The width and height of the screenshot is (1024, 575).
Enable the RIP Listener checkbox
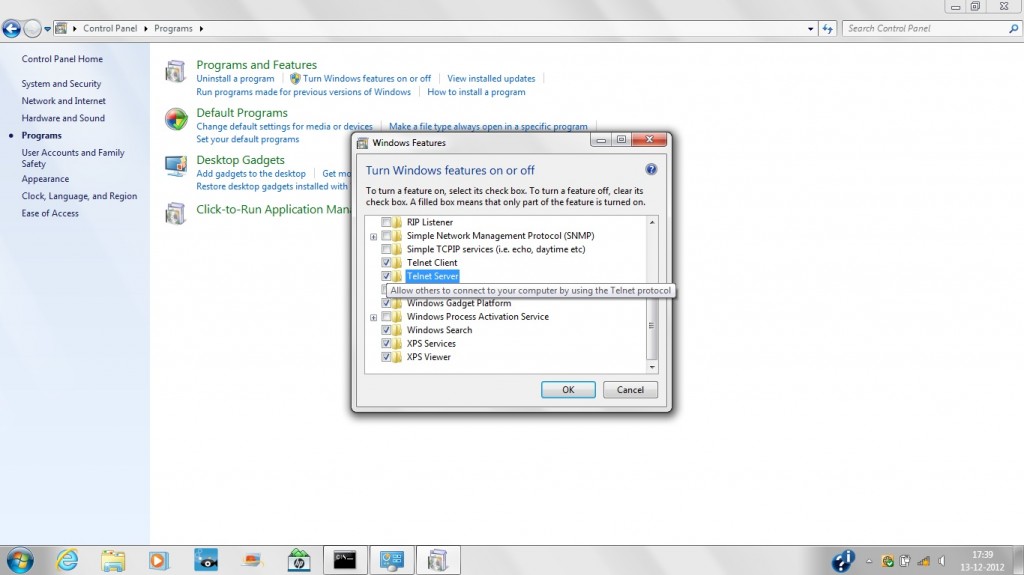386,222
